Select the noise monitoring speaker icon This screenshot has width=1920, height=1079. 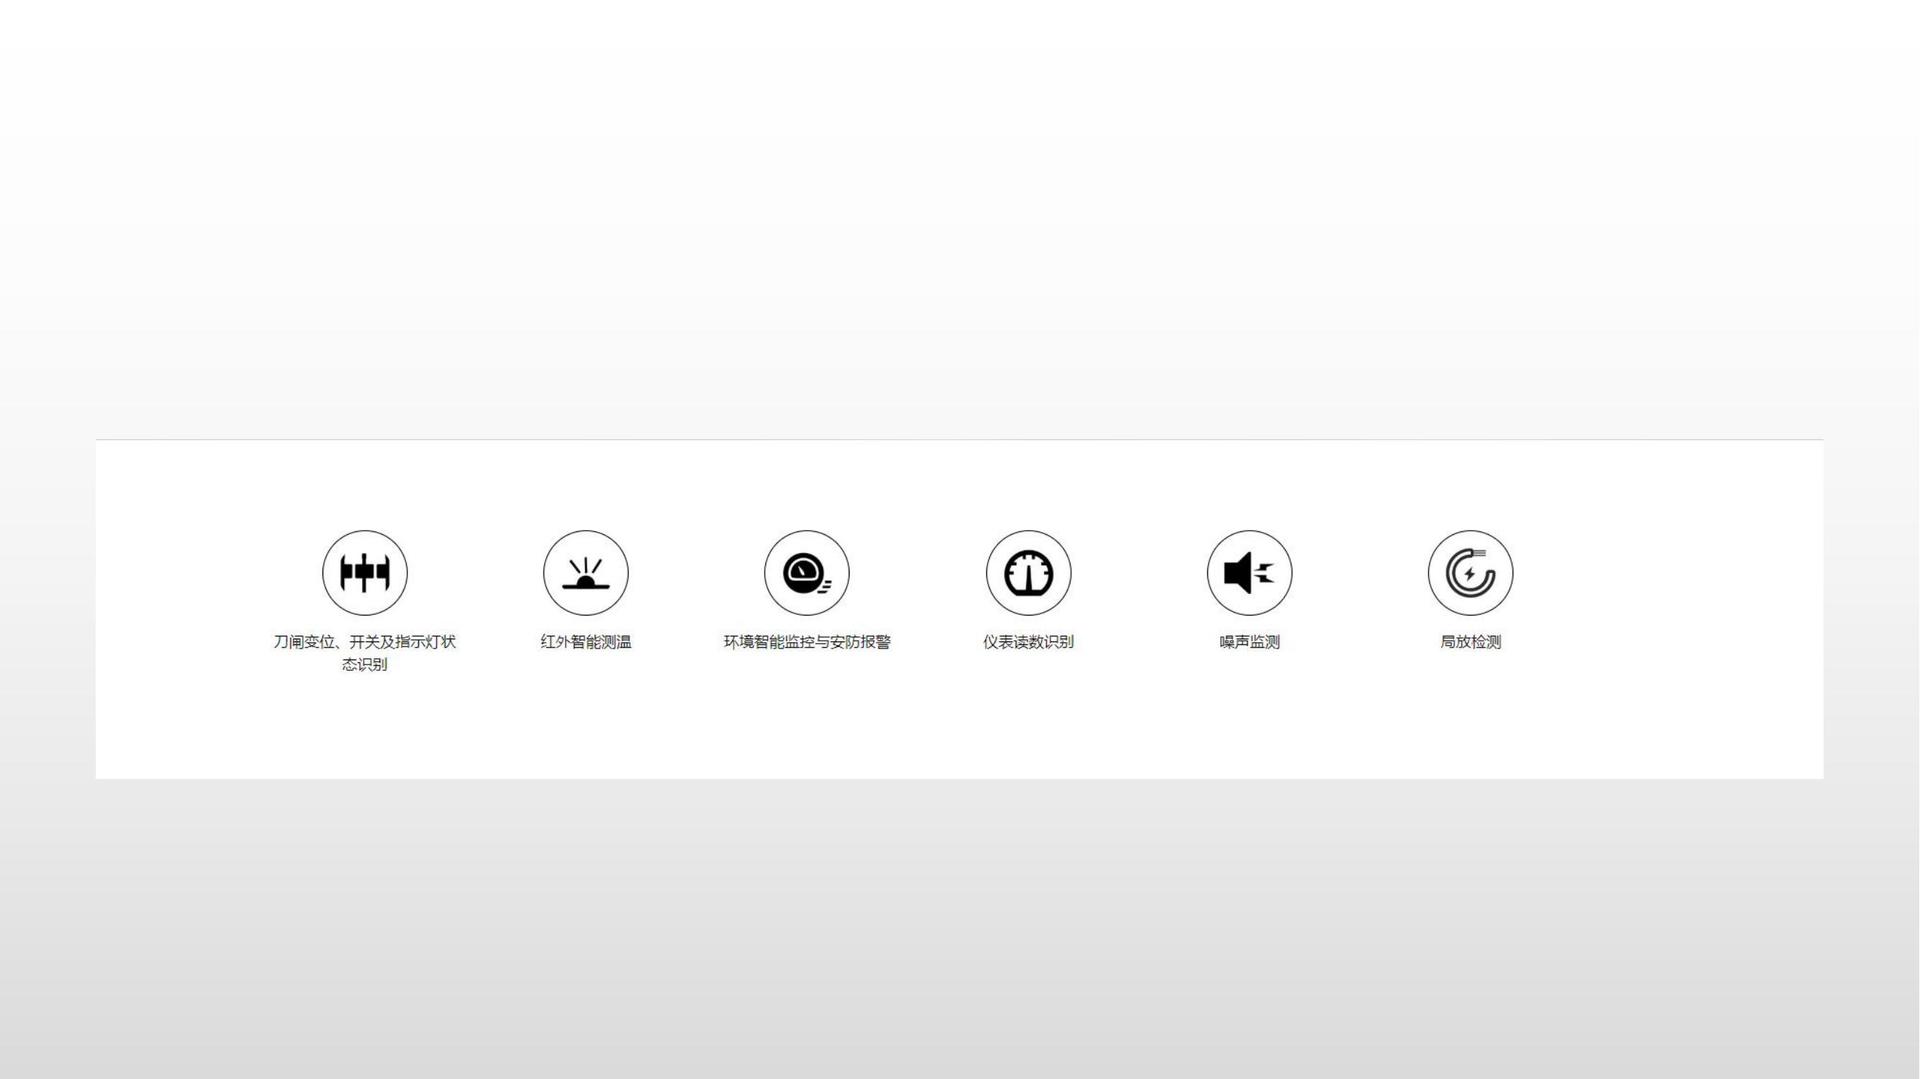(1249, 573)
